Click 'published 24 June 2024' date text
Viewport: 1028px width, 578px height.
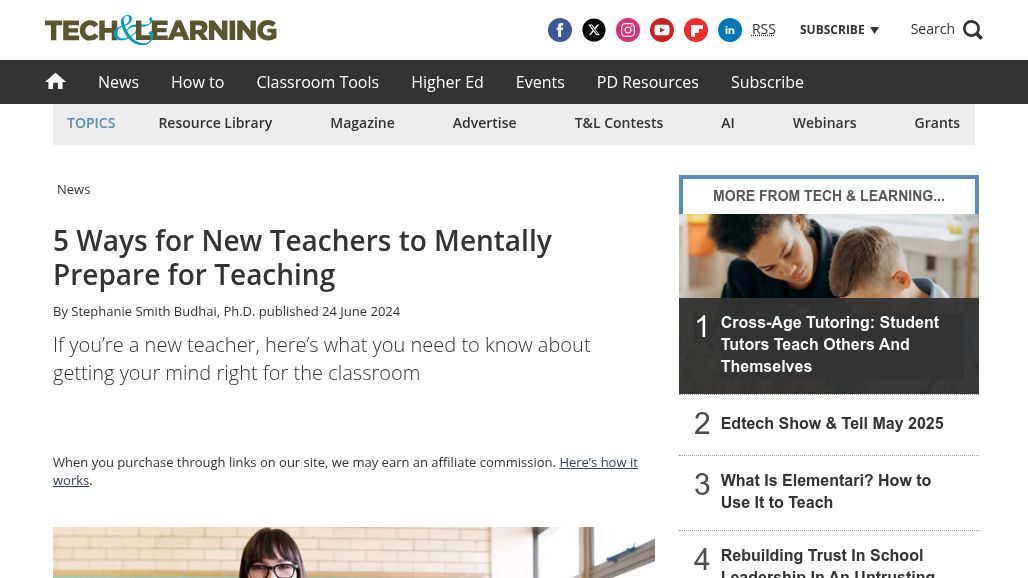[329, 311]
